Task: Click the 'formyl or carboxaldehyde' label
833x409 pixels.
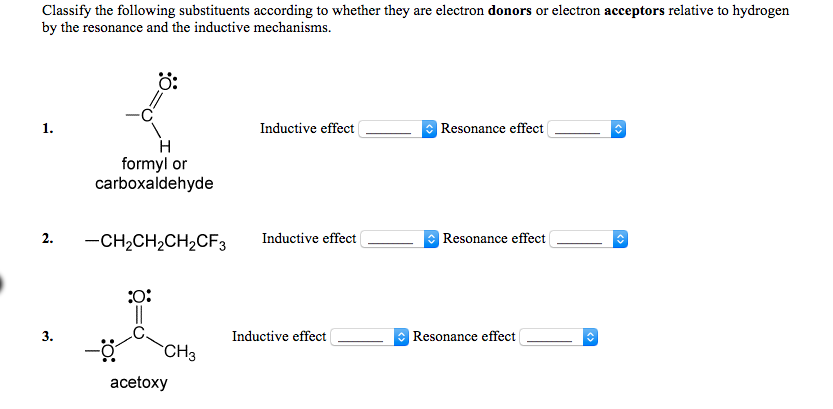Action: [x=154, y=173]
